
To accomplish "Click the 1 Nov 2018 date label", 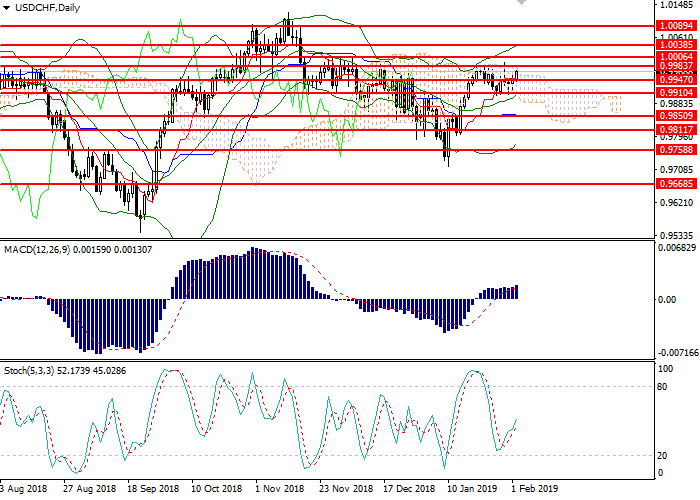I will point(280,488).
